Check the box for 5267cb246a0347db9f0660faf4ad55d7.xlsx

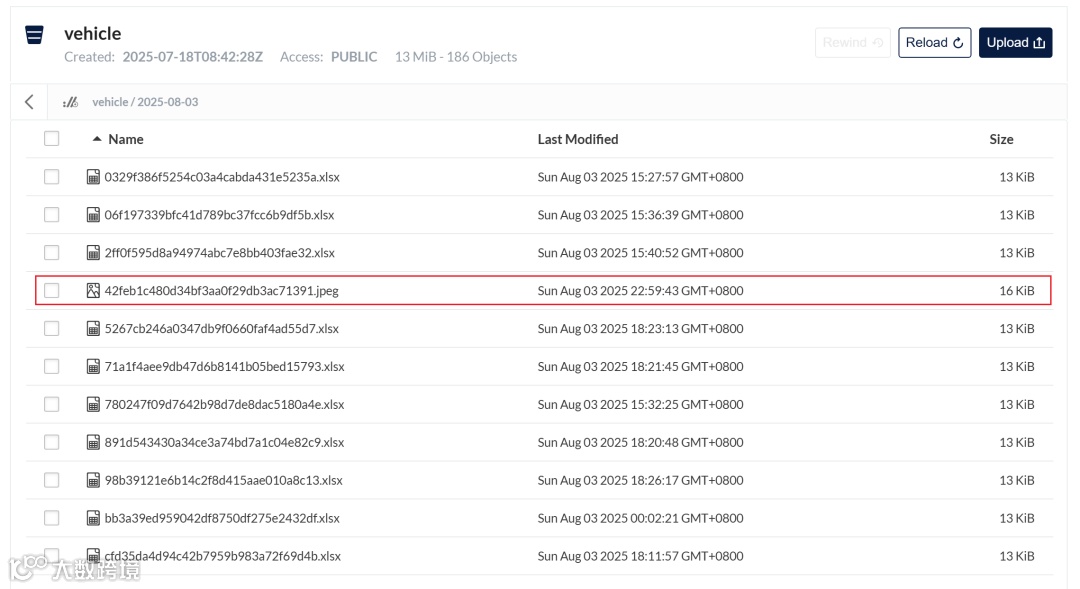click(x=52, y=329)
